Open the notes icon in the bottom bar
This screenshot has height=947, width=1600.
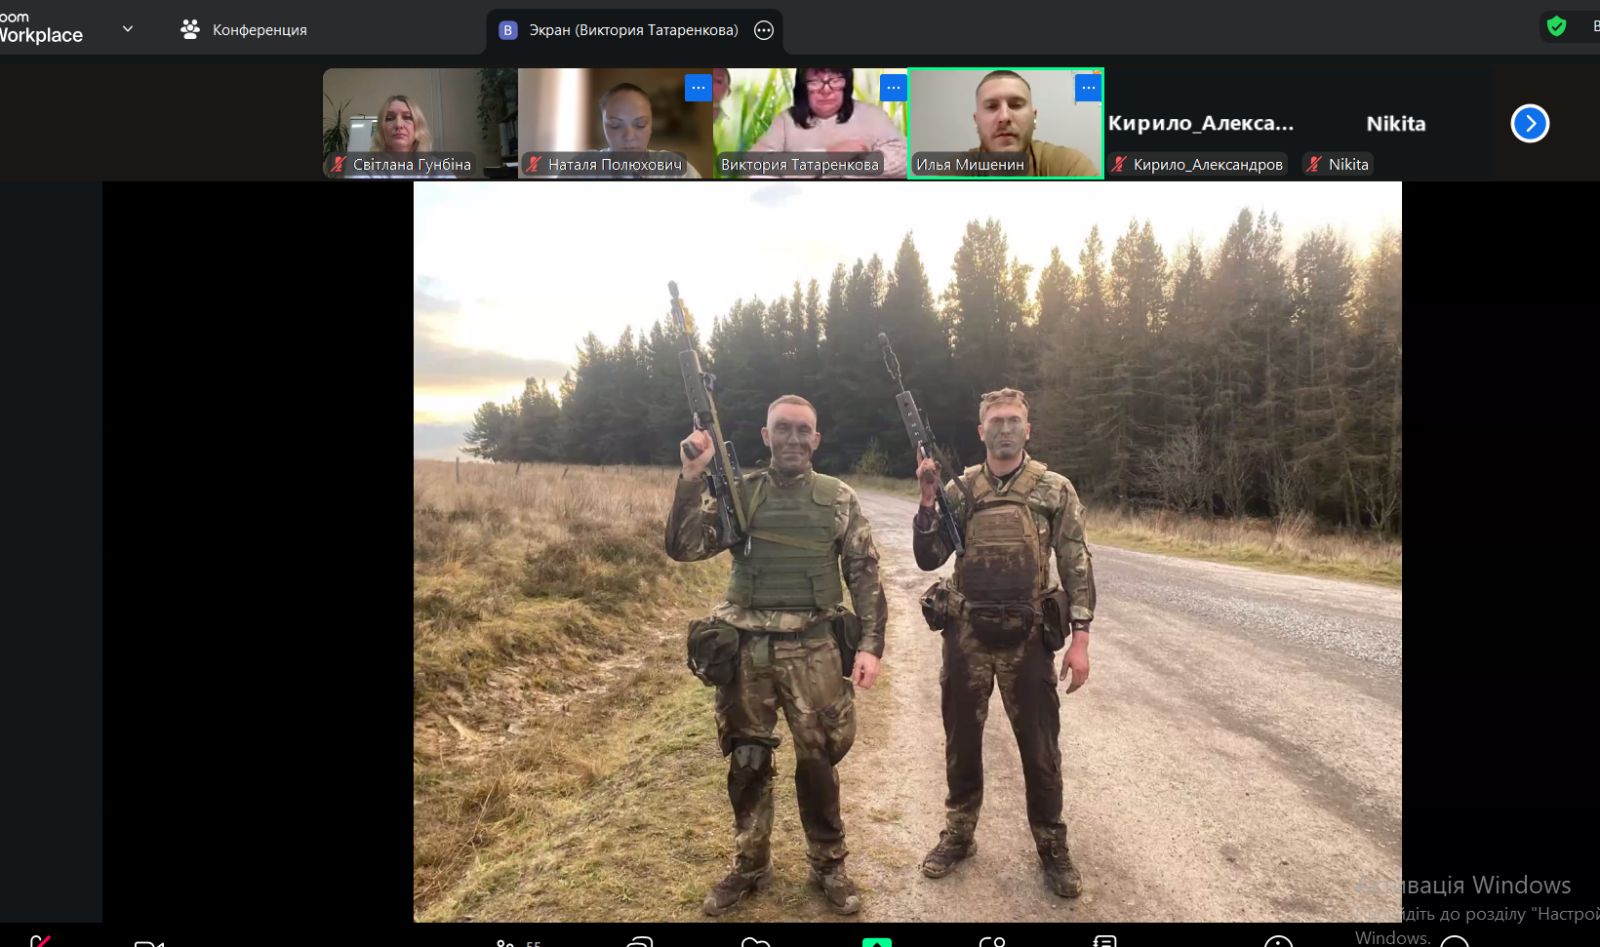click(1105, 942)
